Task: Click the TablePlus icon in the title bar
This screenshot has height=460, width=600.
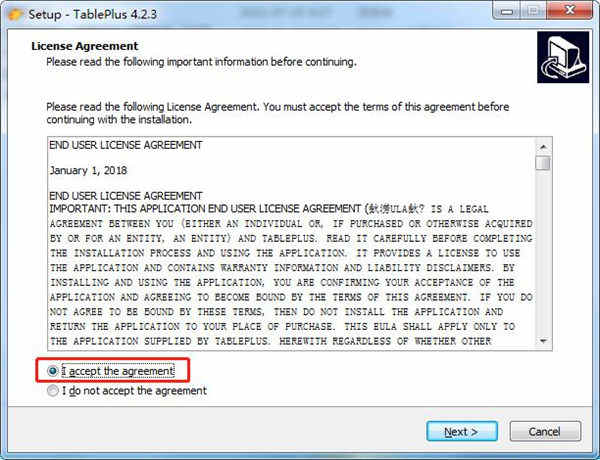Action: coord(16,15)
